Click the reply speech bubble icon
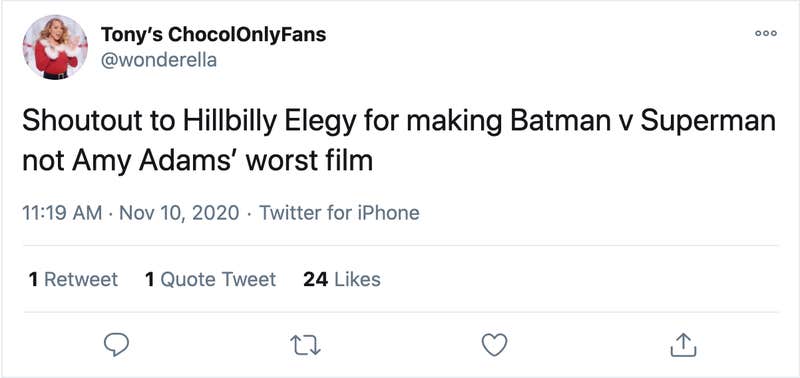This screenshot has height=378, width=800. pyautogui.click(x=116, y=345)
